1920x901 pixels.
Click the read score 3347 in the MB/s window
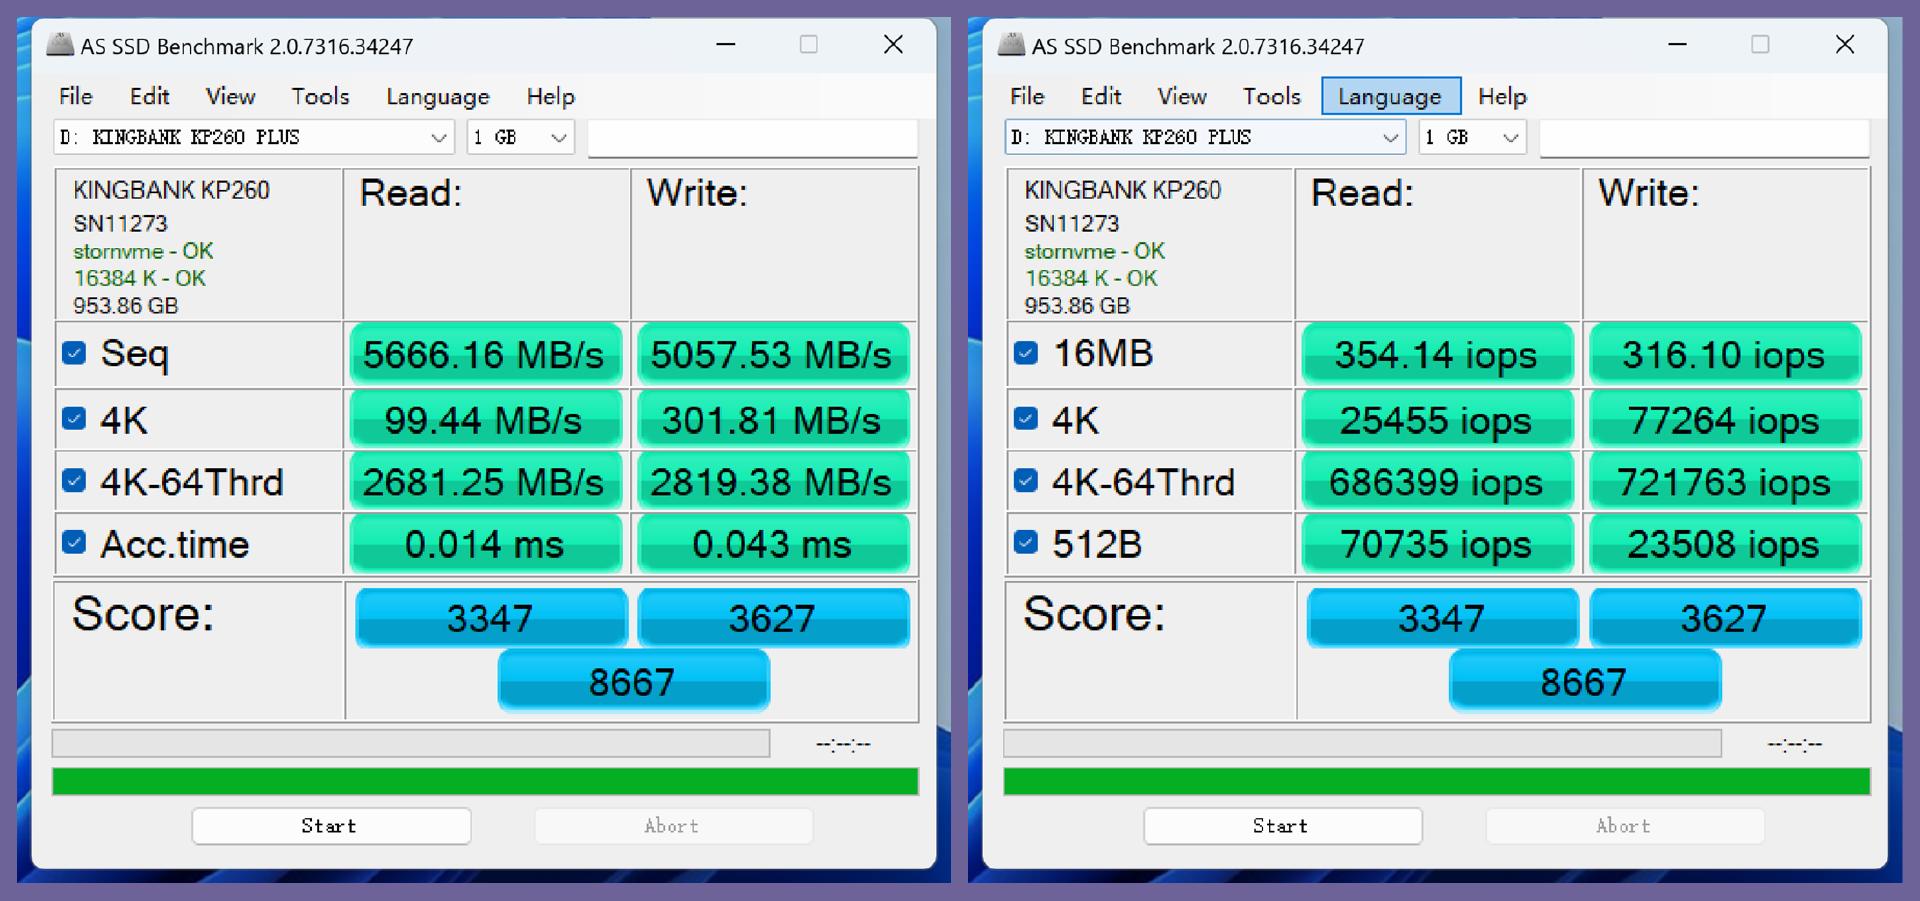(491, 617)
